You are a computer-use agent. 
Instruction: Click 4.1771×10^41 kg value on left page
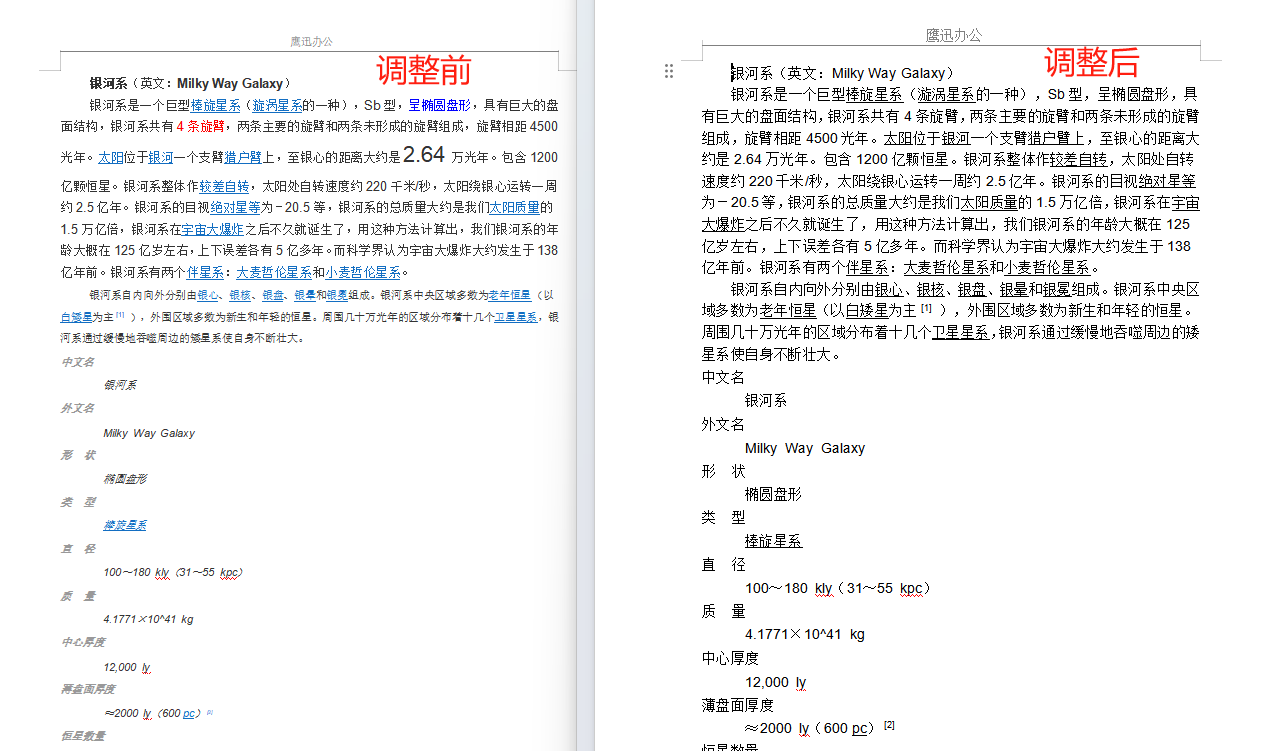coord(148,619)
